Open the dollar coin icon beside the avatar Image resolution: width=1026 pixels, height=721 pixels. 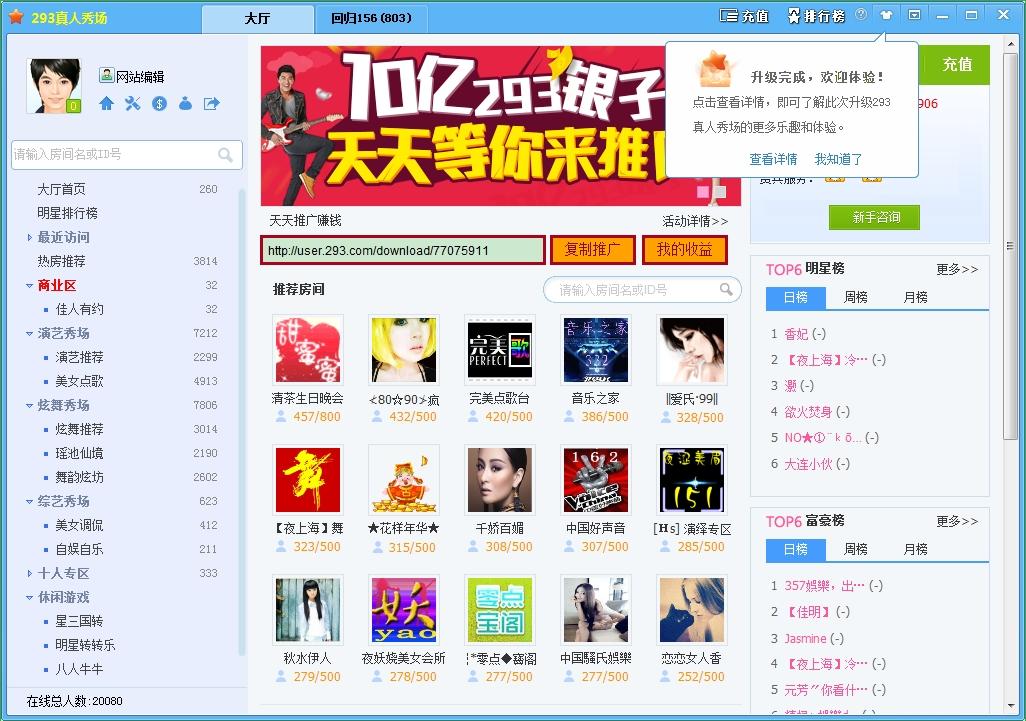159,102
